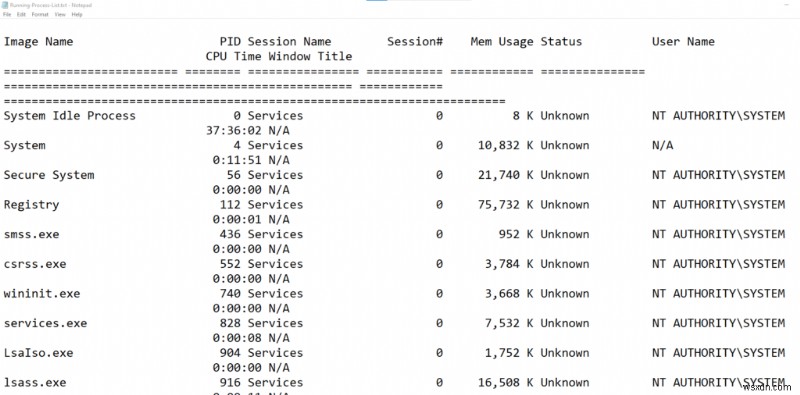This screenshot has width=800, height=395.
Task: Click the '0:00:08' CPU time value
Action: [237, 338]
